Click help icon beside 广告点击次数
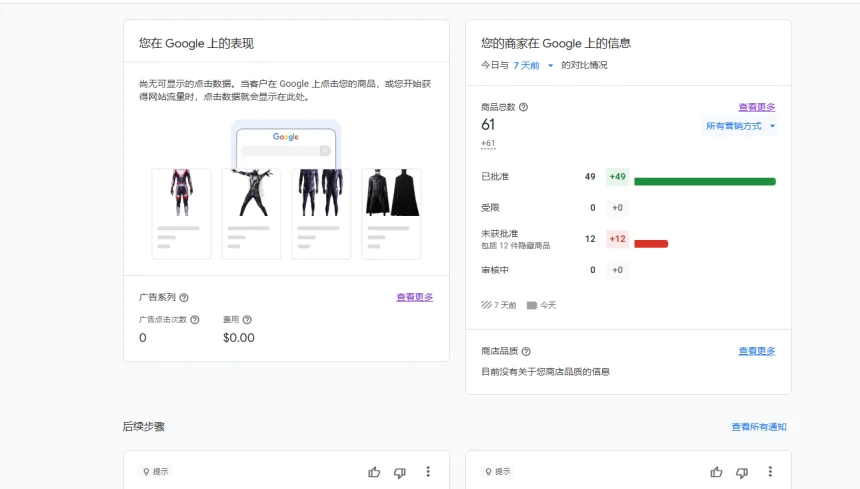This screenshot has height=489, width=860. pos(195,320)
